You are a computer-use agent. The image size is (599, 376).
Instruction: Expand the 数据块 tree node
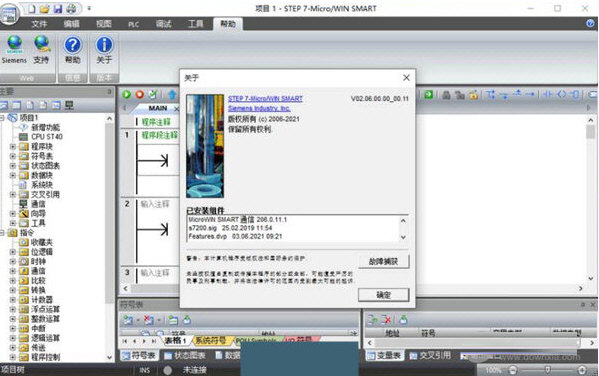(13, 175)
